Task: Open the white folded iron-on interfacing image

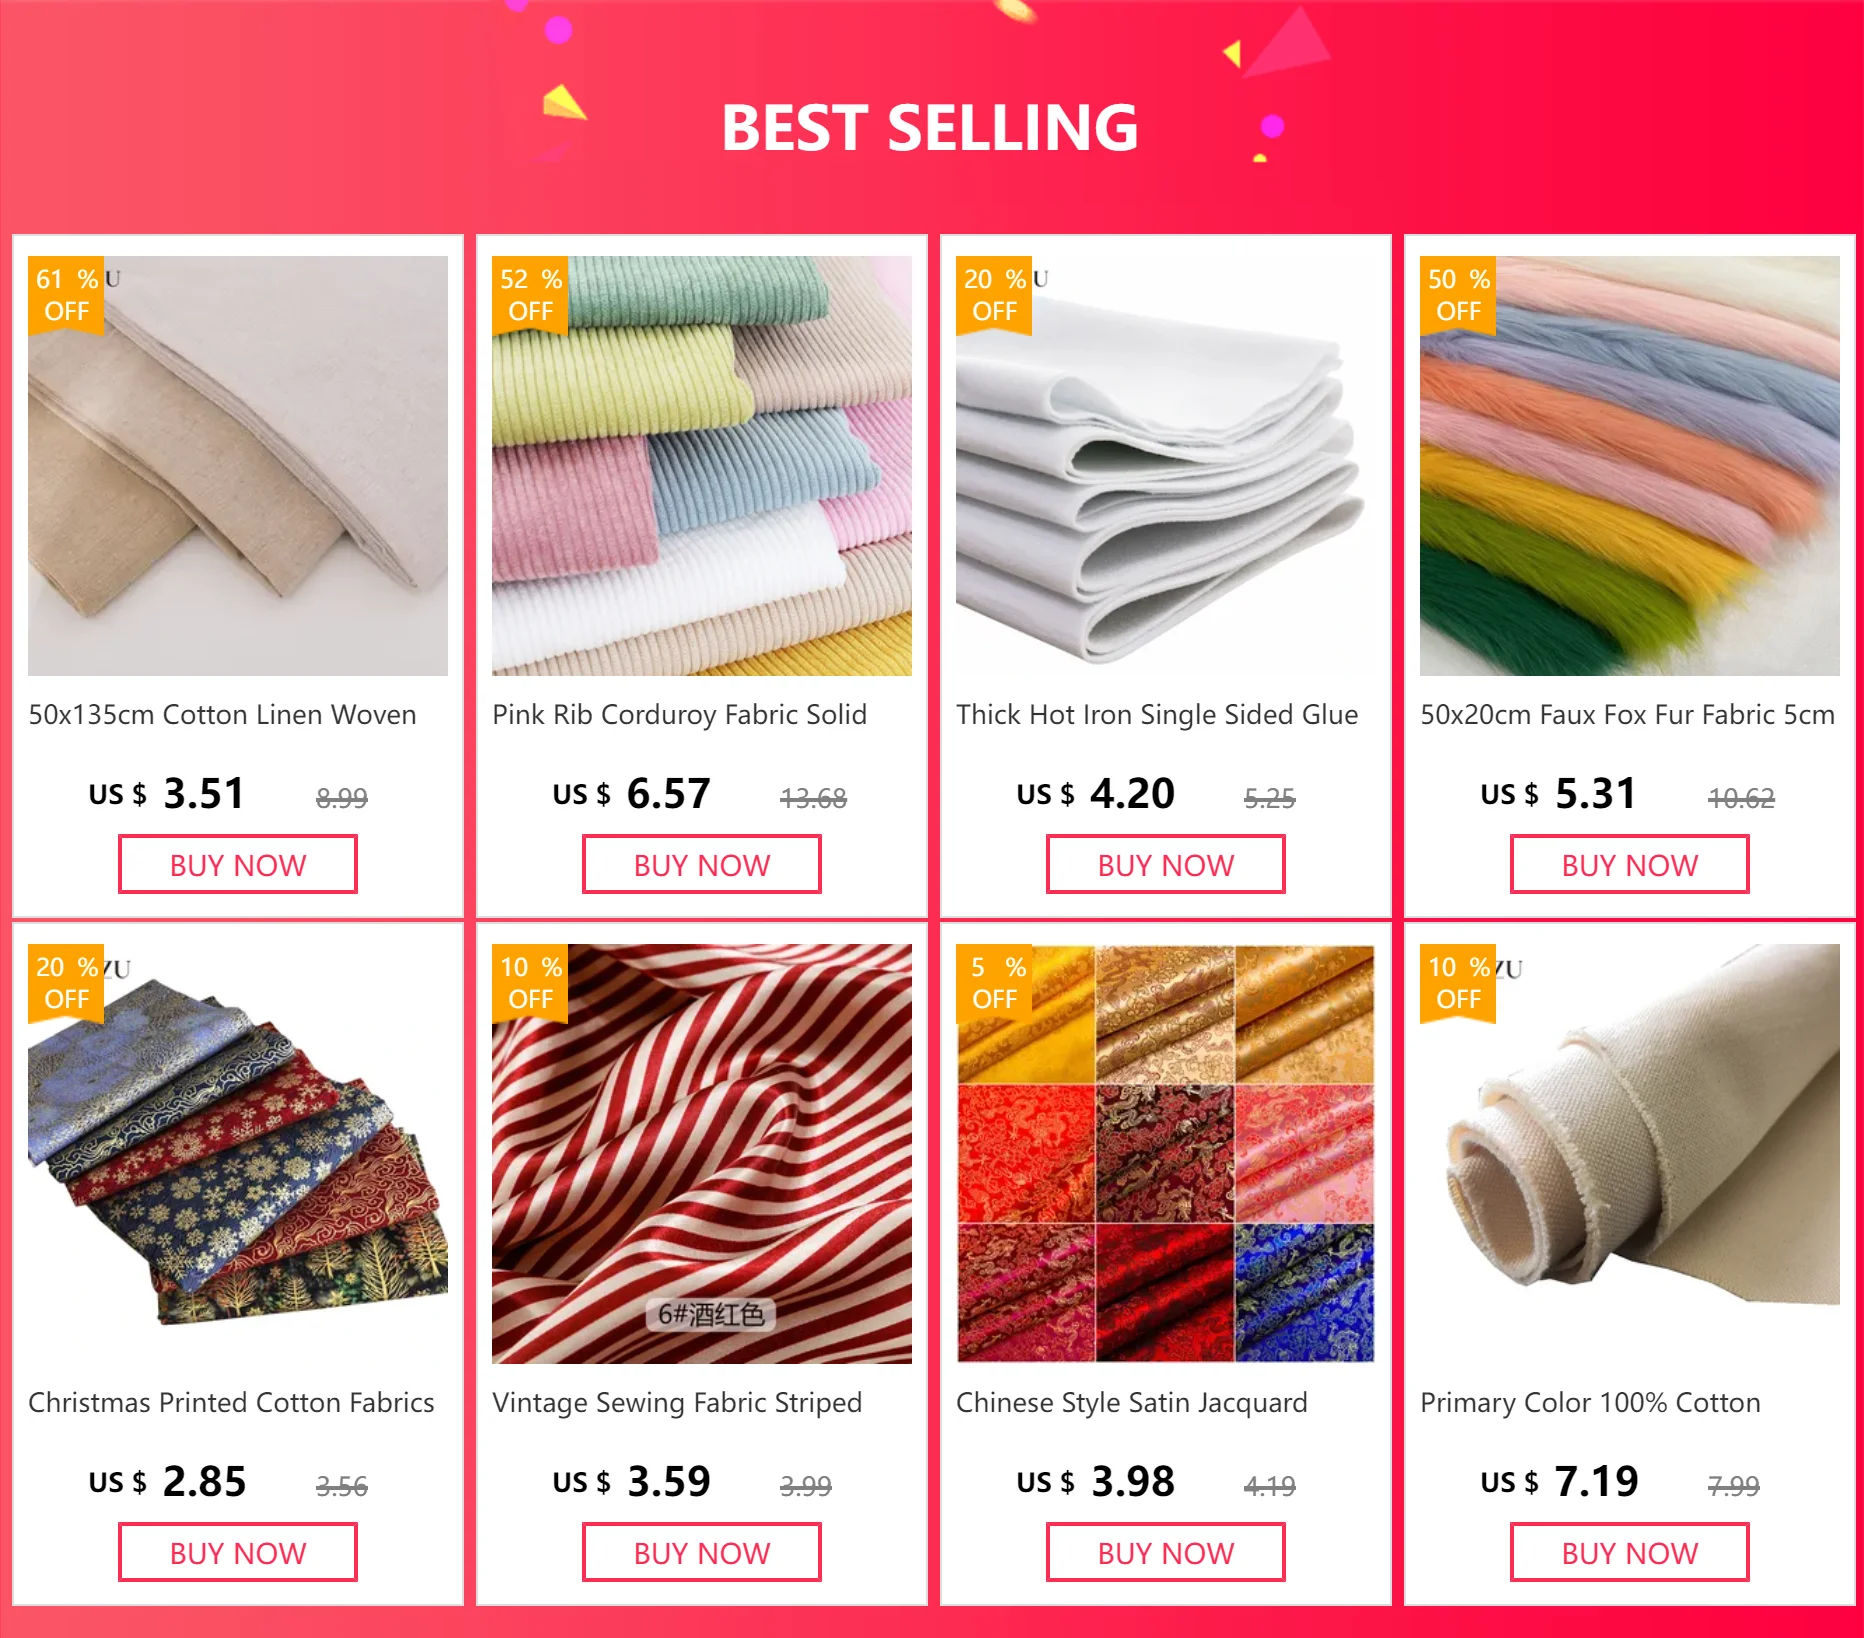Action: [x=1166, y=466]
